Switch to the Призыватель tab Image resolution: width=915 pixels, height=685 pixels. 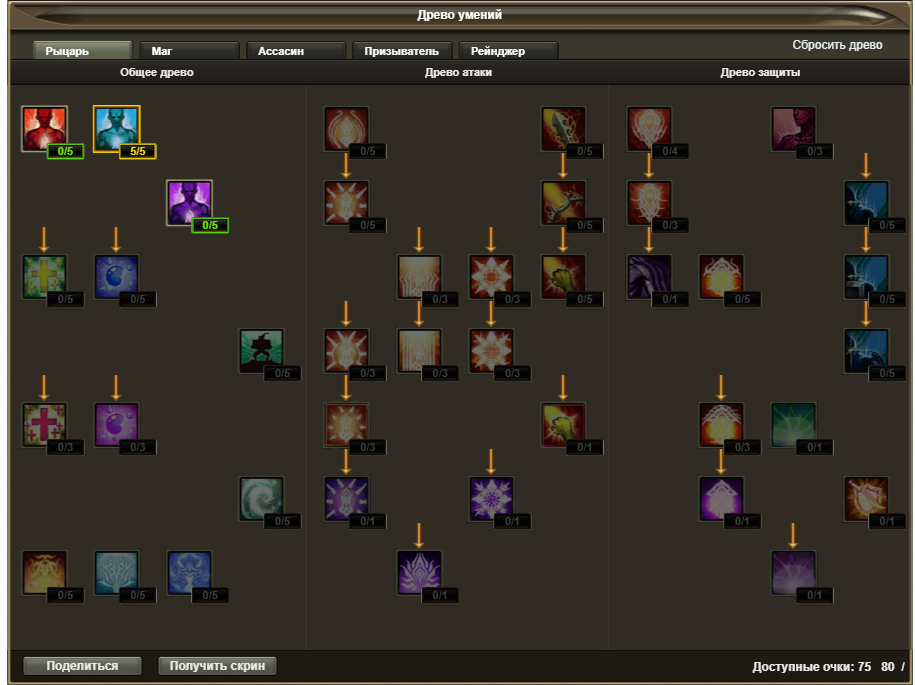pyautogui.click(x=402, y=51)
